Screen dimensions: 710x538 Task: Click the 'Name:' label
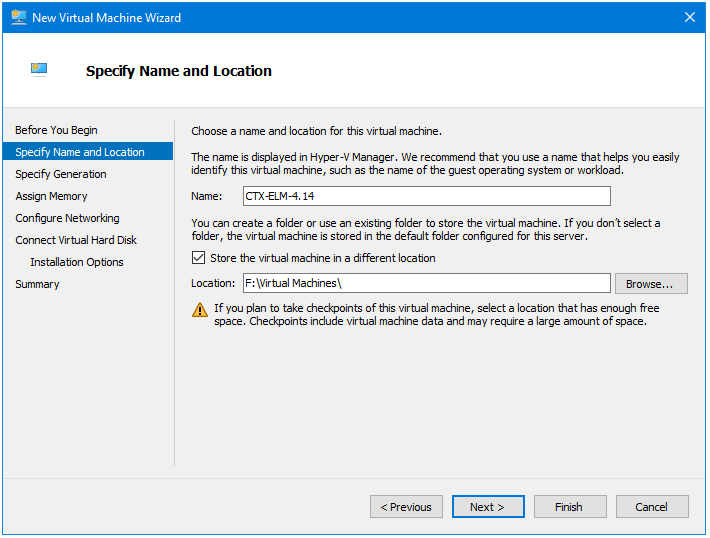pos(206,197)
